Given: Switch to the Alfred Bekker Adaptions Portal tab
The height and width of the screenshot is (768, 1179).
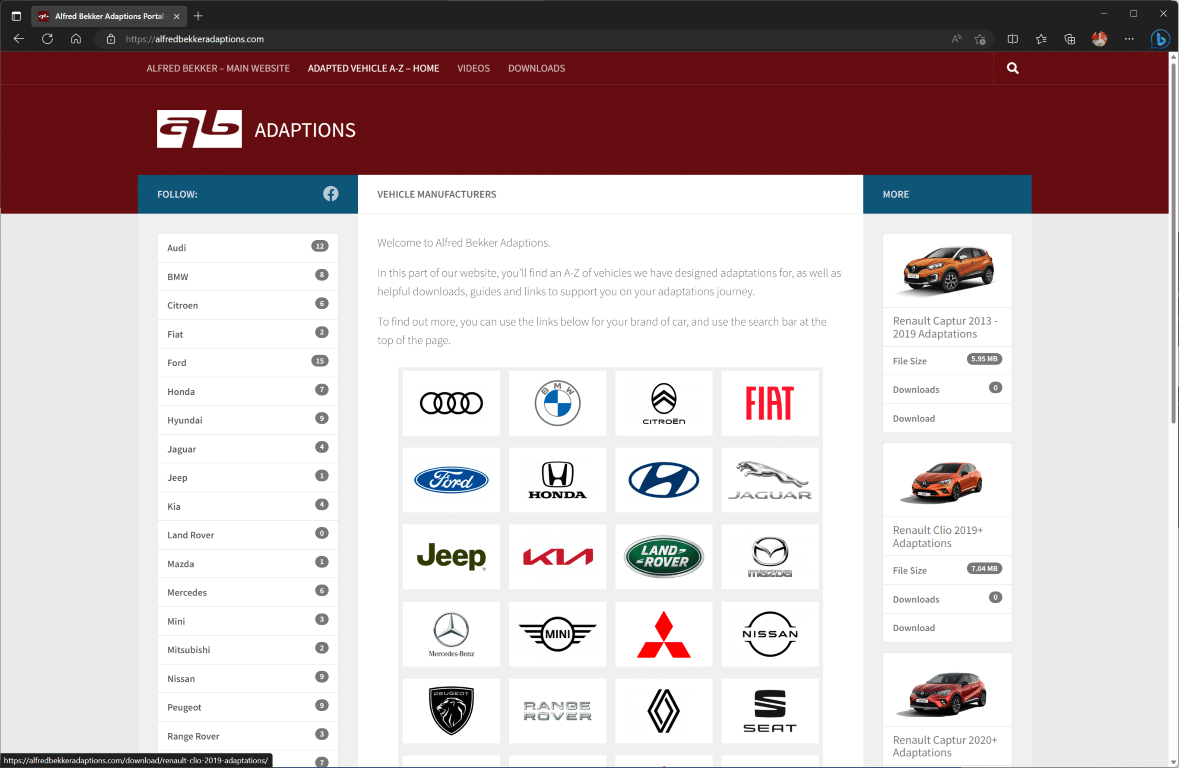Looking at the screenshot, I should point(110,16).
